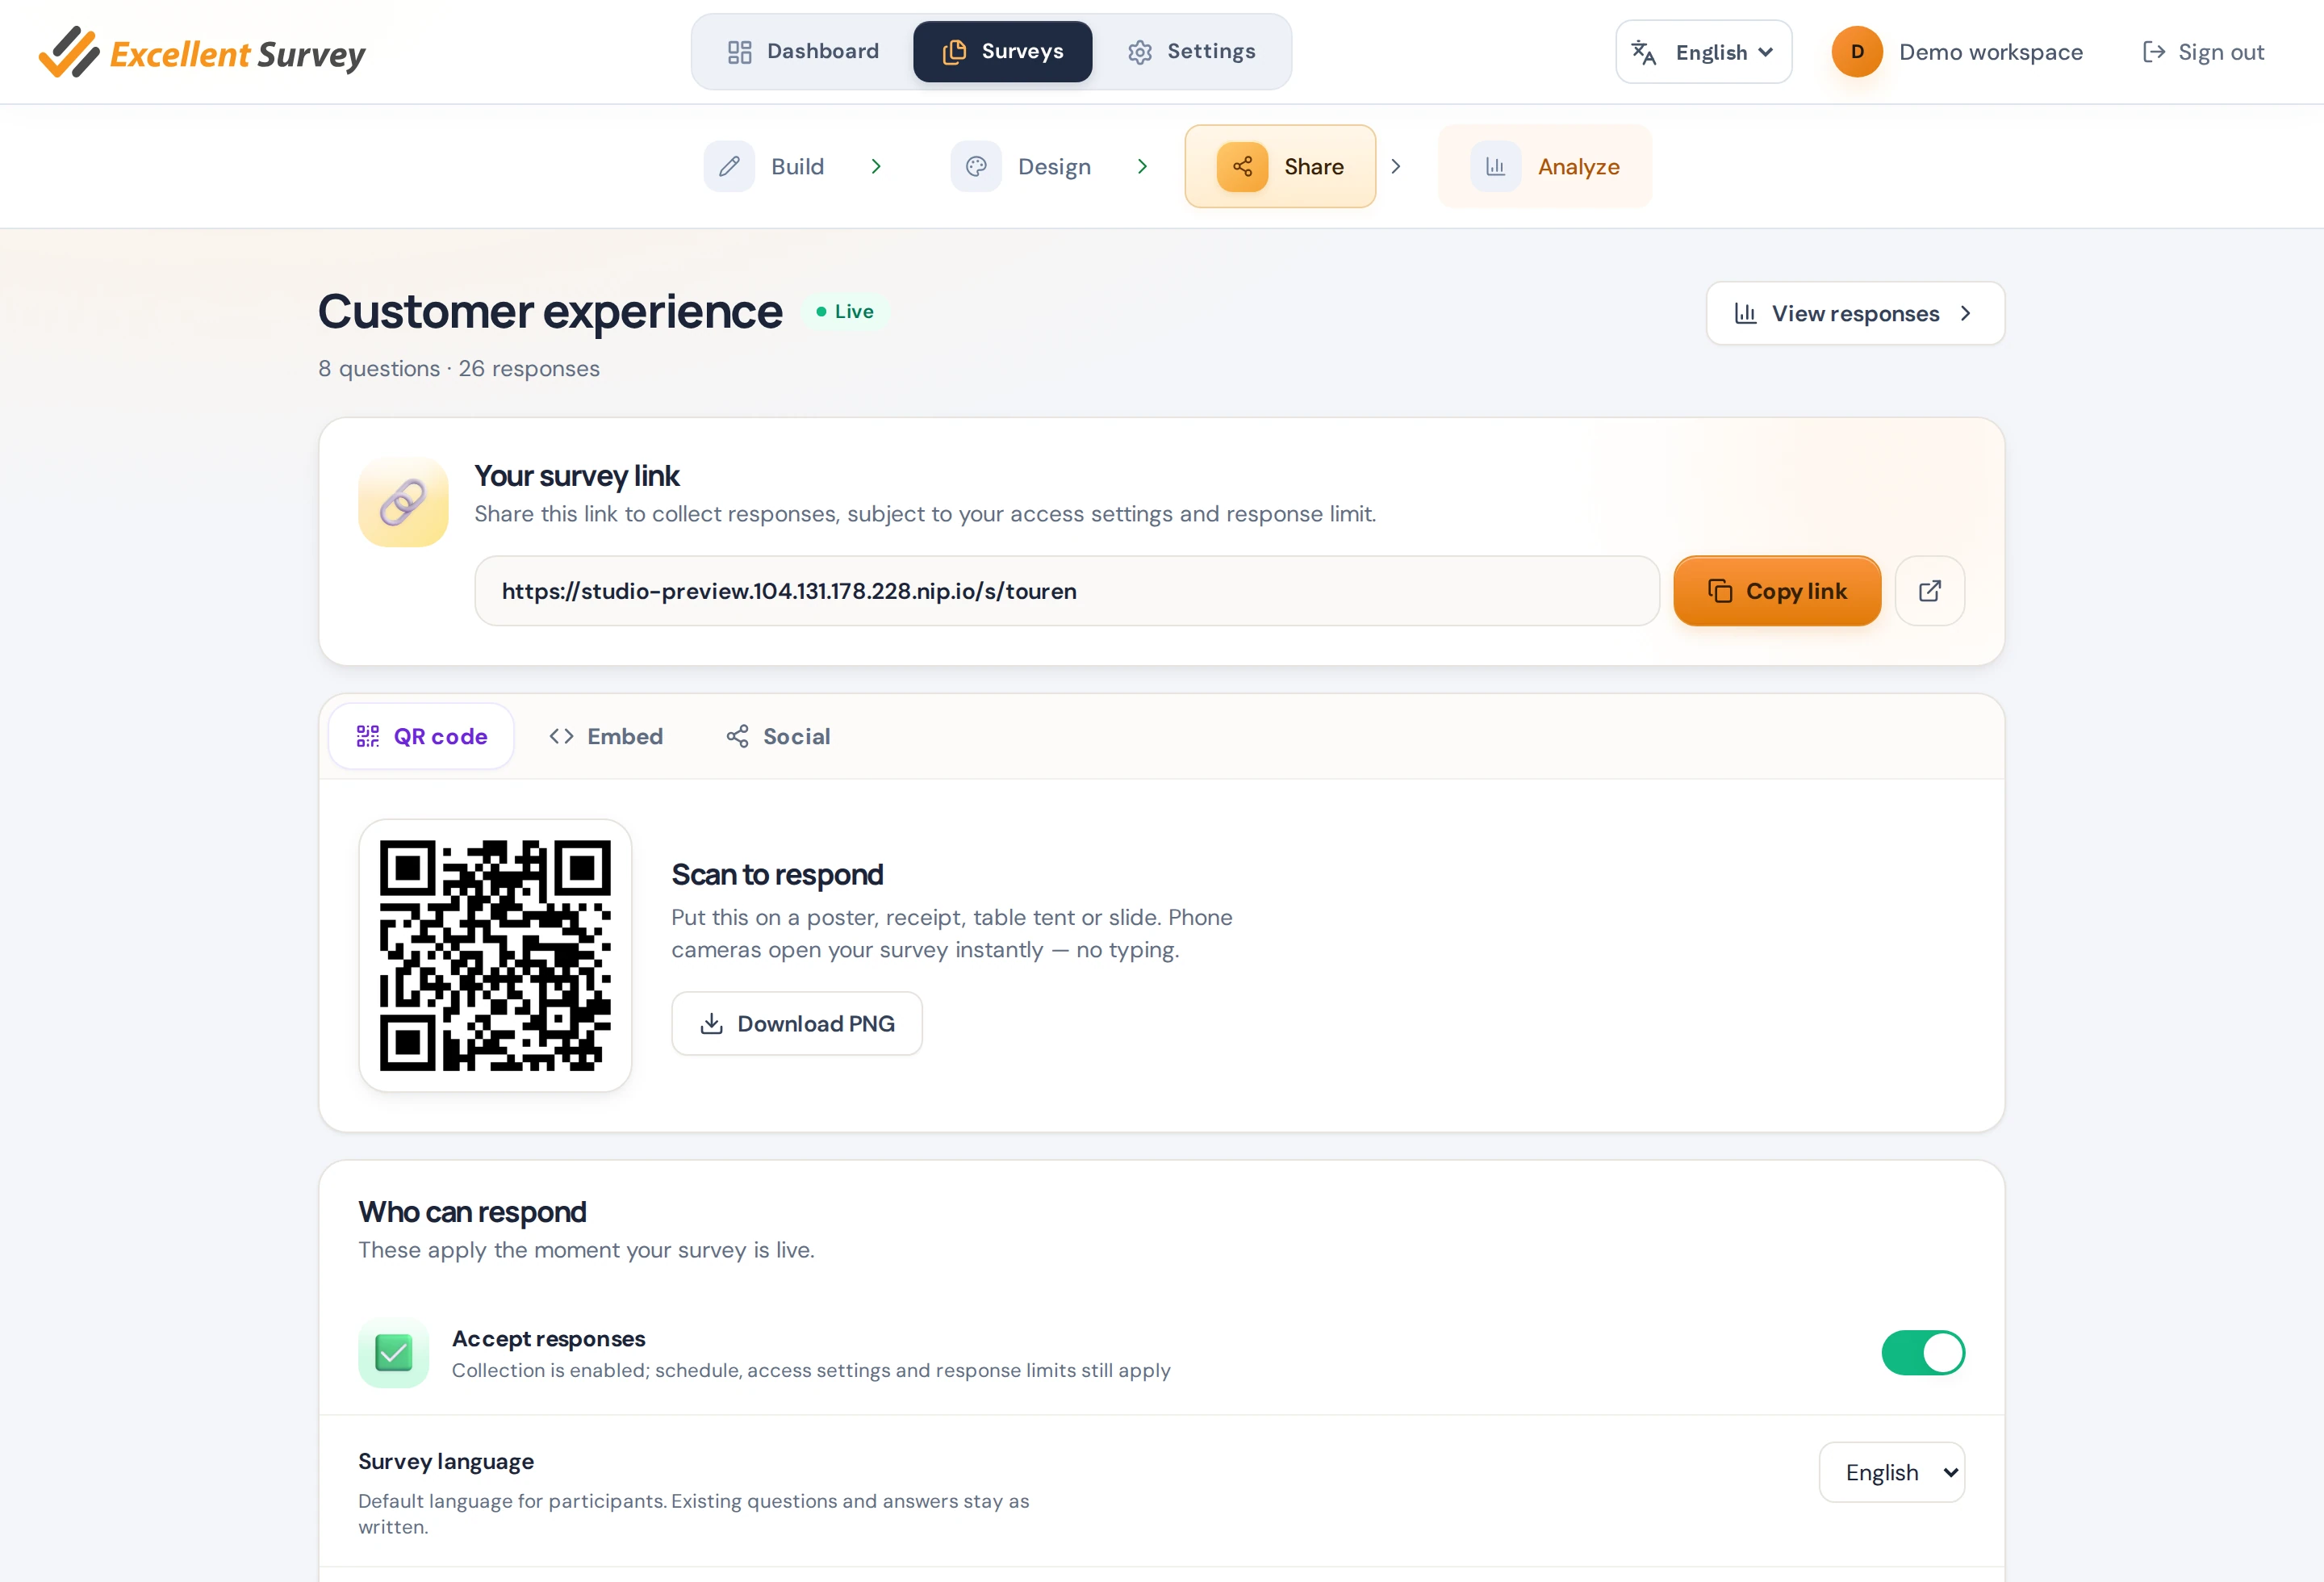Open the English language dropdown in header
2324x1582 pixels.
click(1703, 52)
